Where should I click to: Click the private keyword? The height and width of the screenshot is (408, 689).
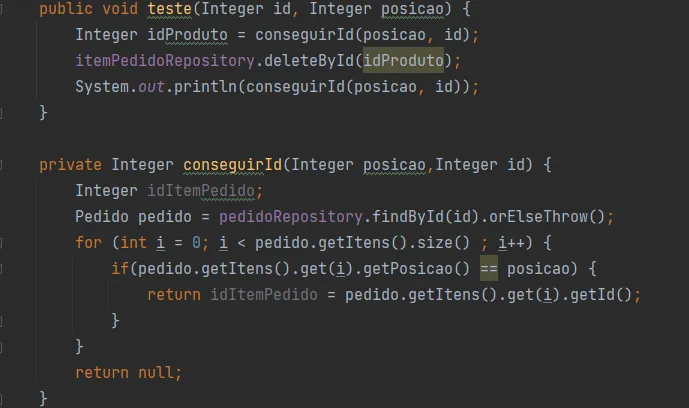coord(71,164)
